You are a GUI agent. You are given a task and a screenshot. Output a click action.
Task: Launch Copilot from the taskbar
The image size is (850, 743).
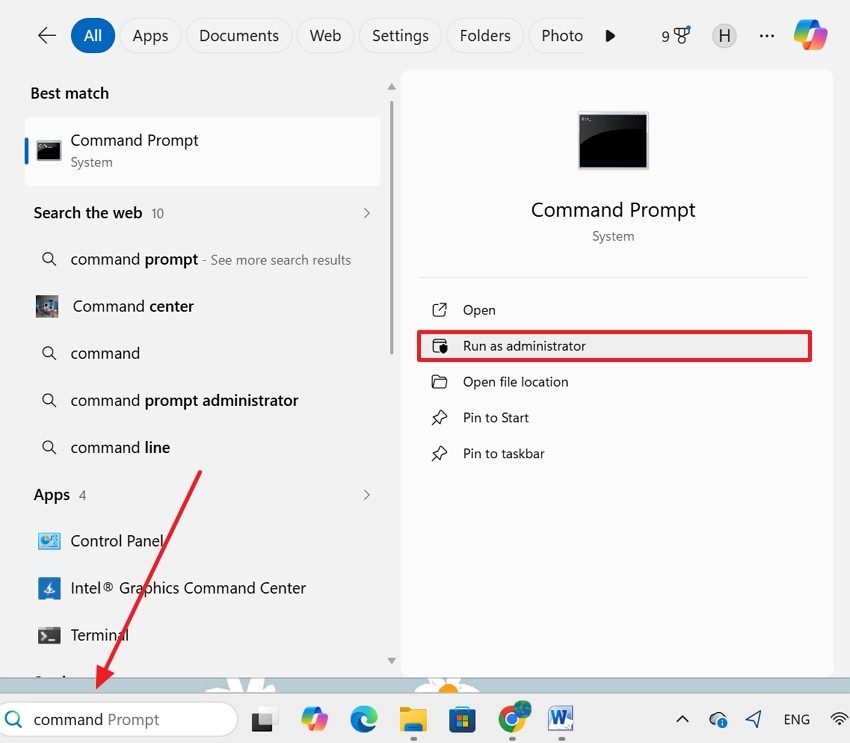(314, 719)
